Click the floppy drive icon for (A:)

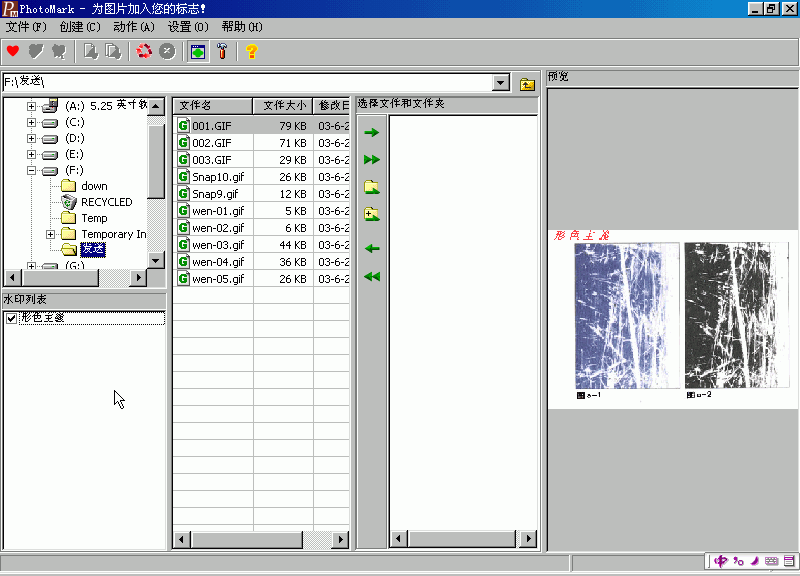(x=50, y=106)
